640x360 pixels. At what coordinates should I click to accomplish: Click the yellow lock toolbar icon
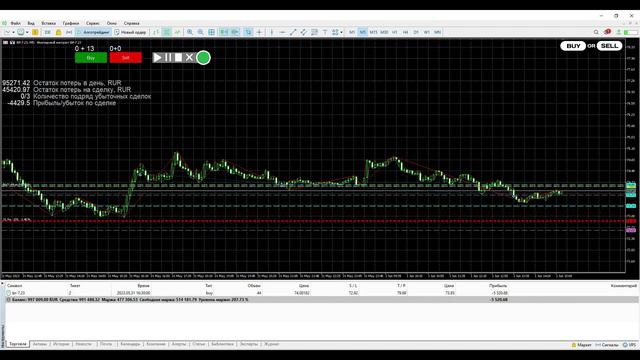pyautogui.click(x=58, y=32)
